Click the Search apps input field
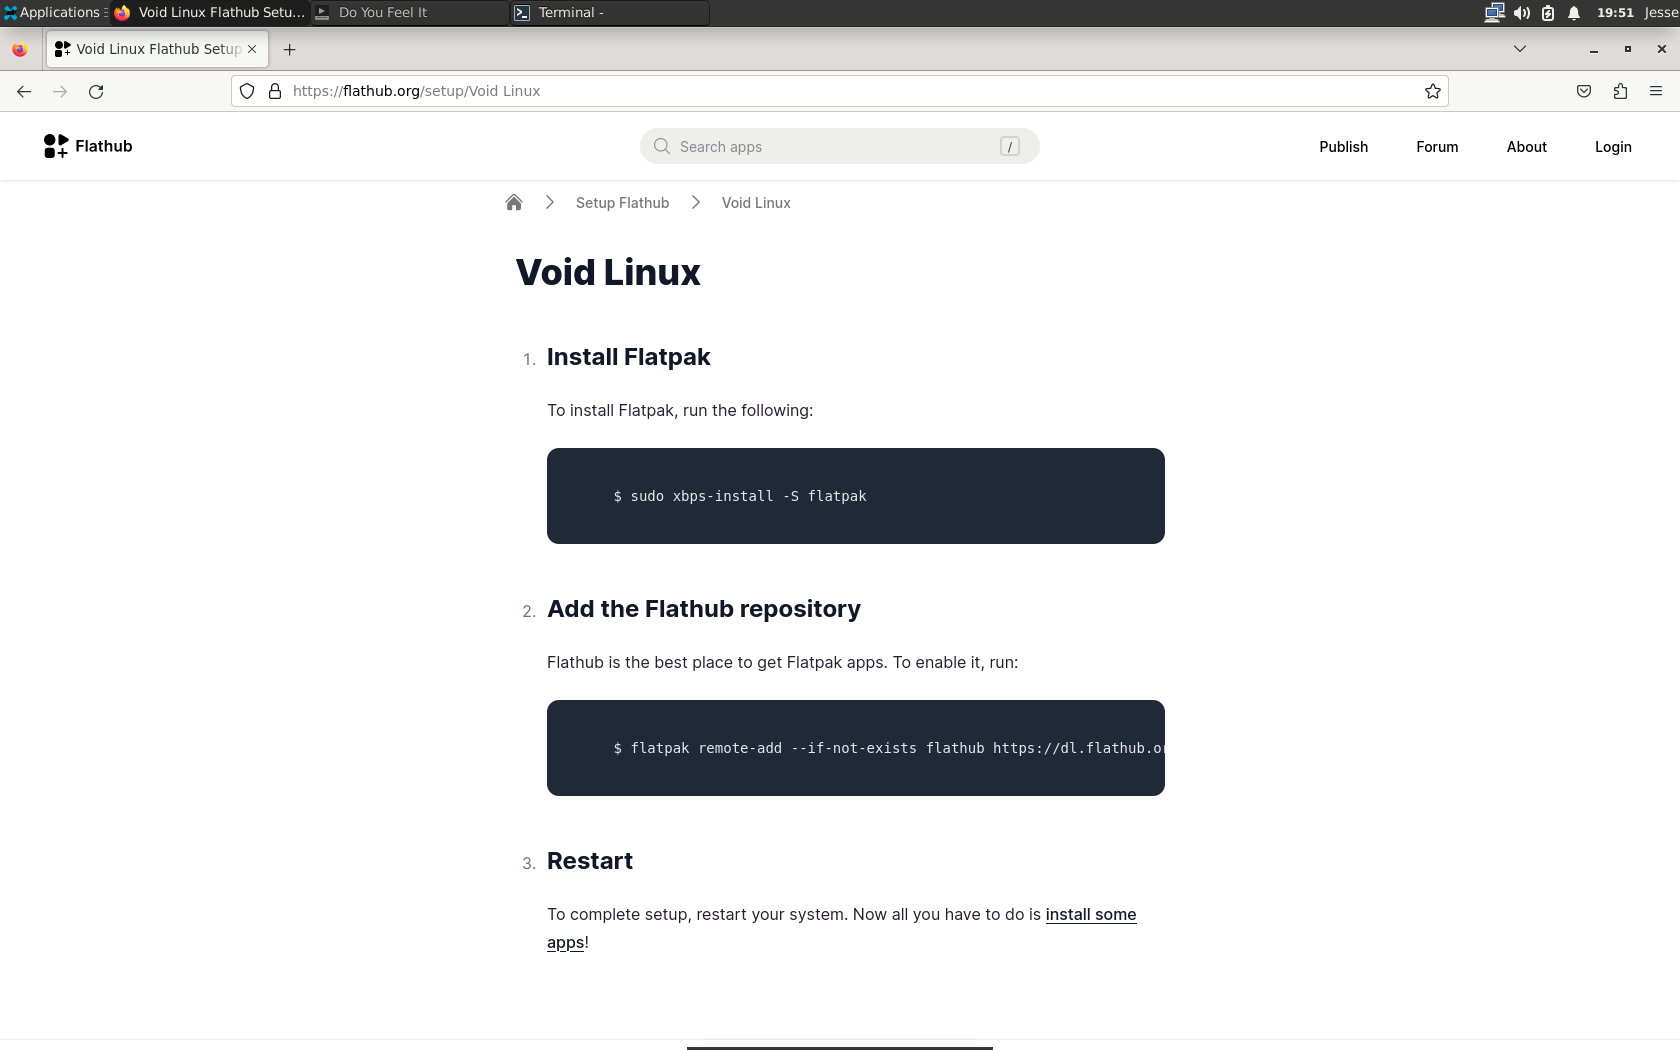 (839, 146)
